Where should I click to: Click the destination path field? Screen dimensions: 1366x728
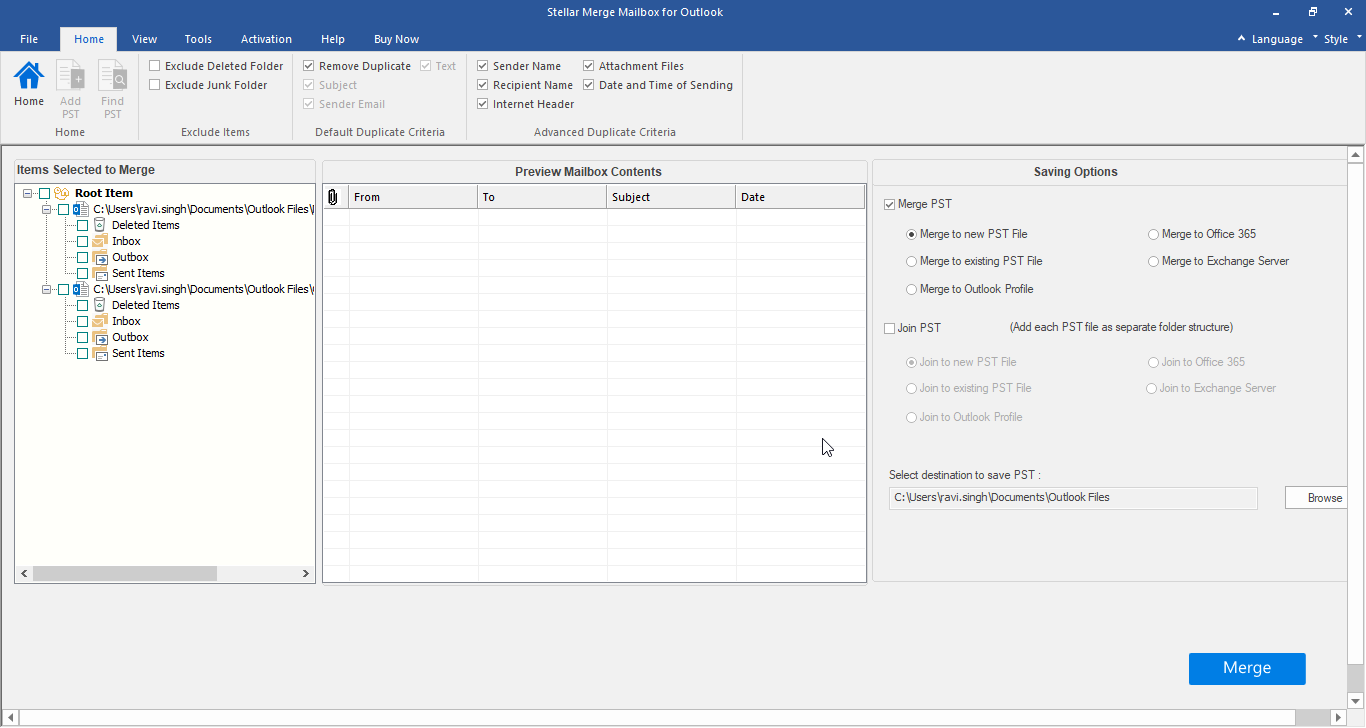[x=1073, y=498]
